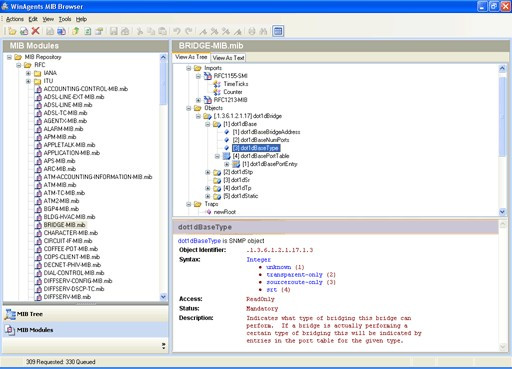The height and width of the screenshot is (369, 512).
Task: Click the blue stacked documents toolbar icon
Action: point(61,31)
